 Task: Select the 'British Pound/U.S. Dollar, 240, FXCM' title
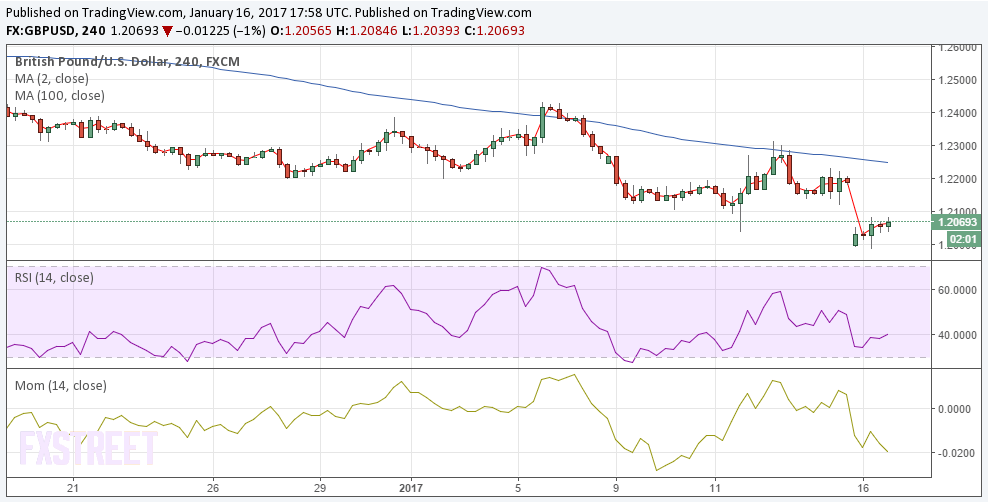click(127, 62)
